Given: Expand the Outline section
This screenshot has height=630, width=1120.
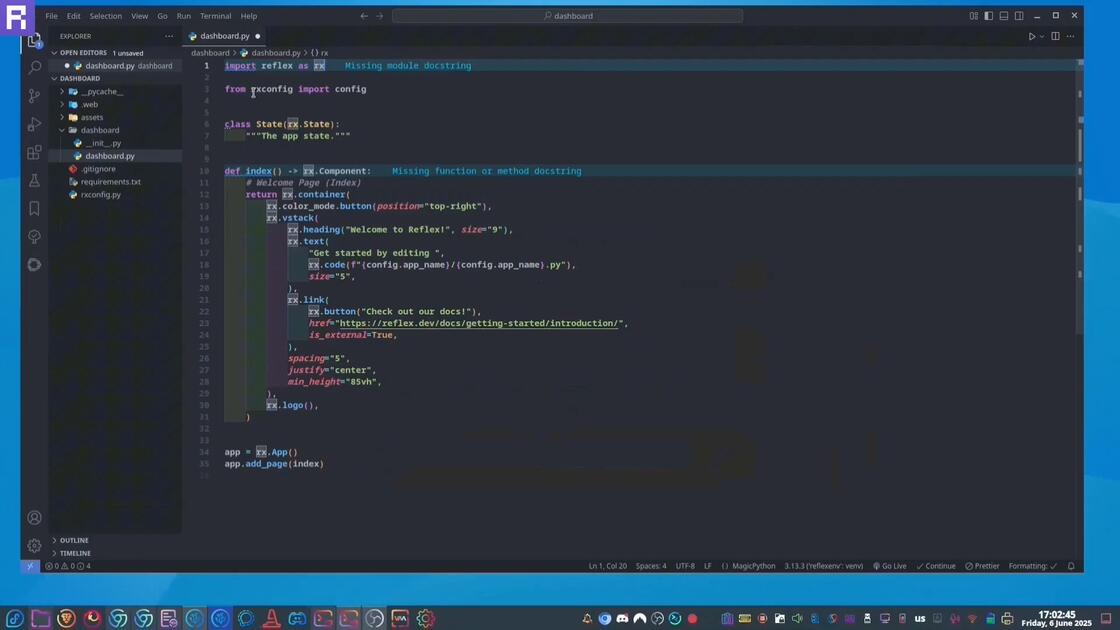Looking at the screenshot, I should (74, 541).
